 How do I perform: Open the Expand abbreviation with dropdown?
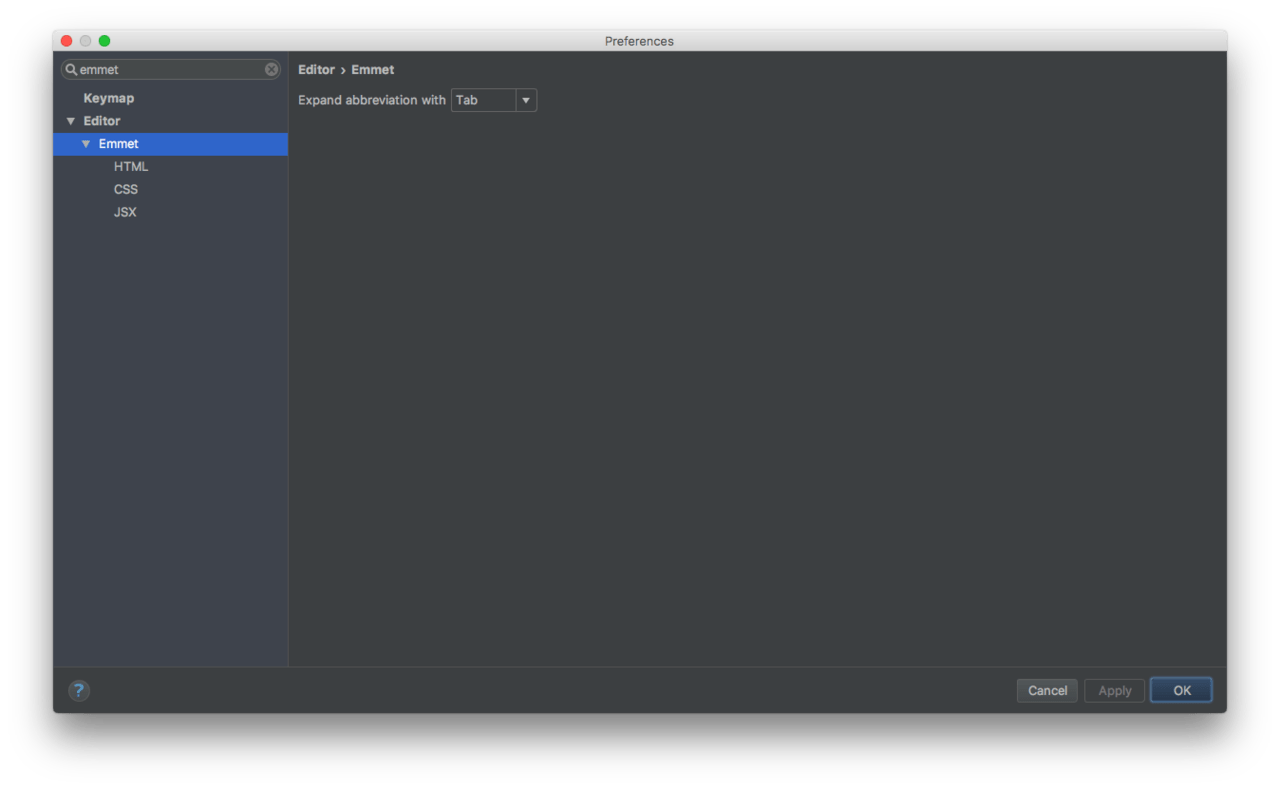pyautogui.click(x=525, y=100)
